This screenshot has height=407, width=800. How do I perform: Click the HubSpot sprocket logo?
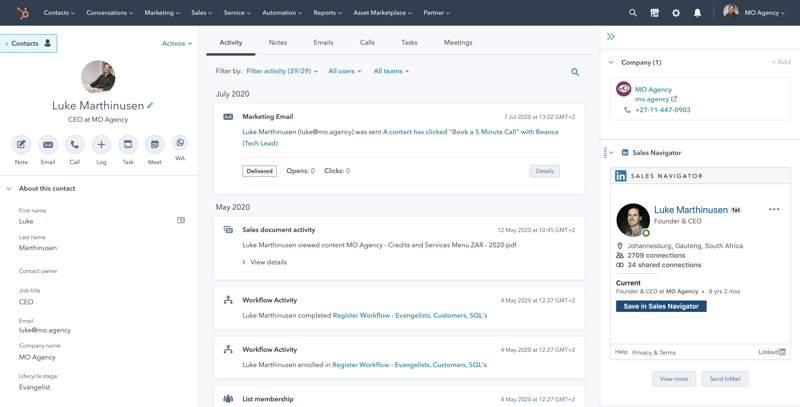point(22,13)
